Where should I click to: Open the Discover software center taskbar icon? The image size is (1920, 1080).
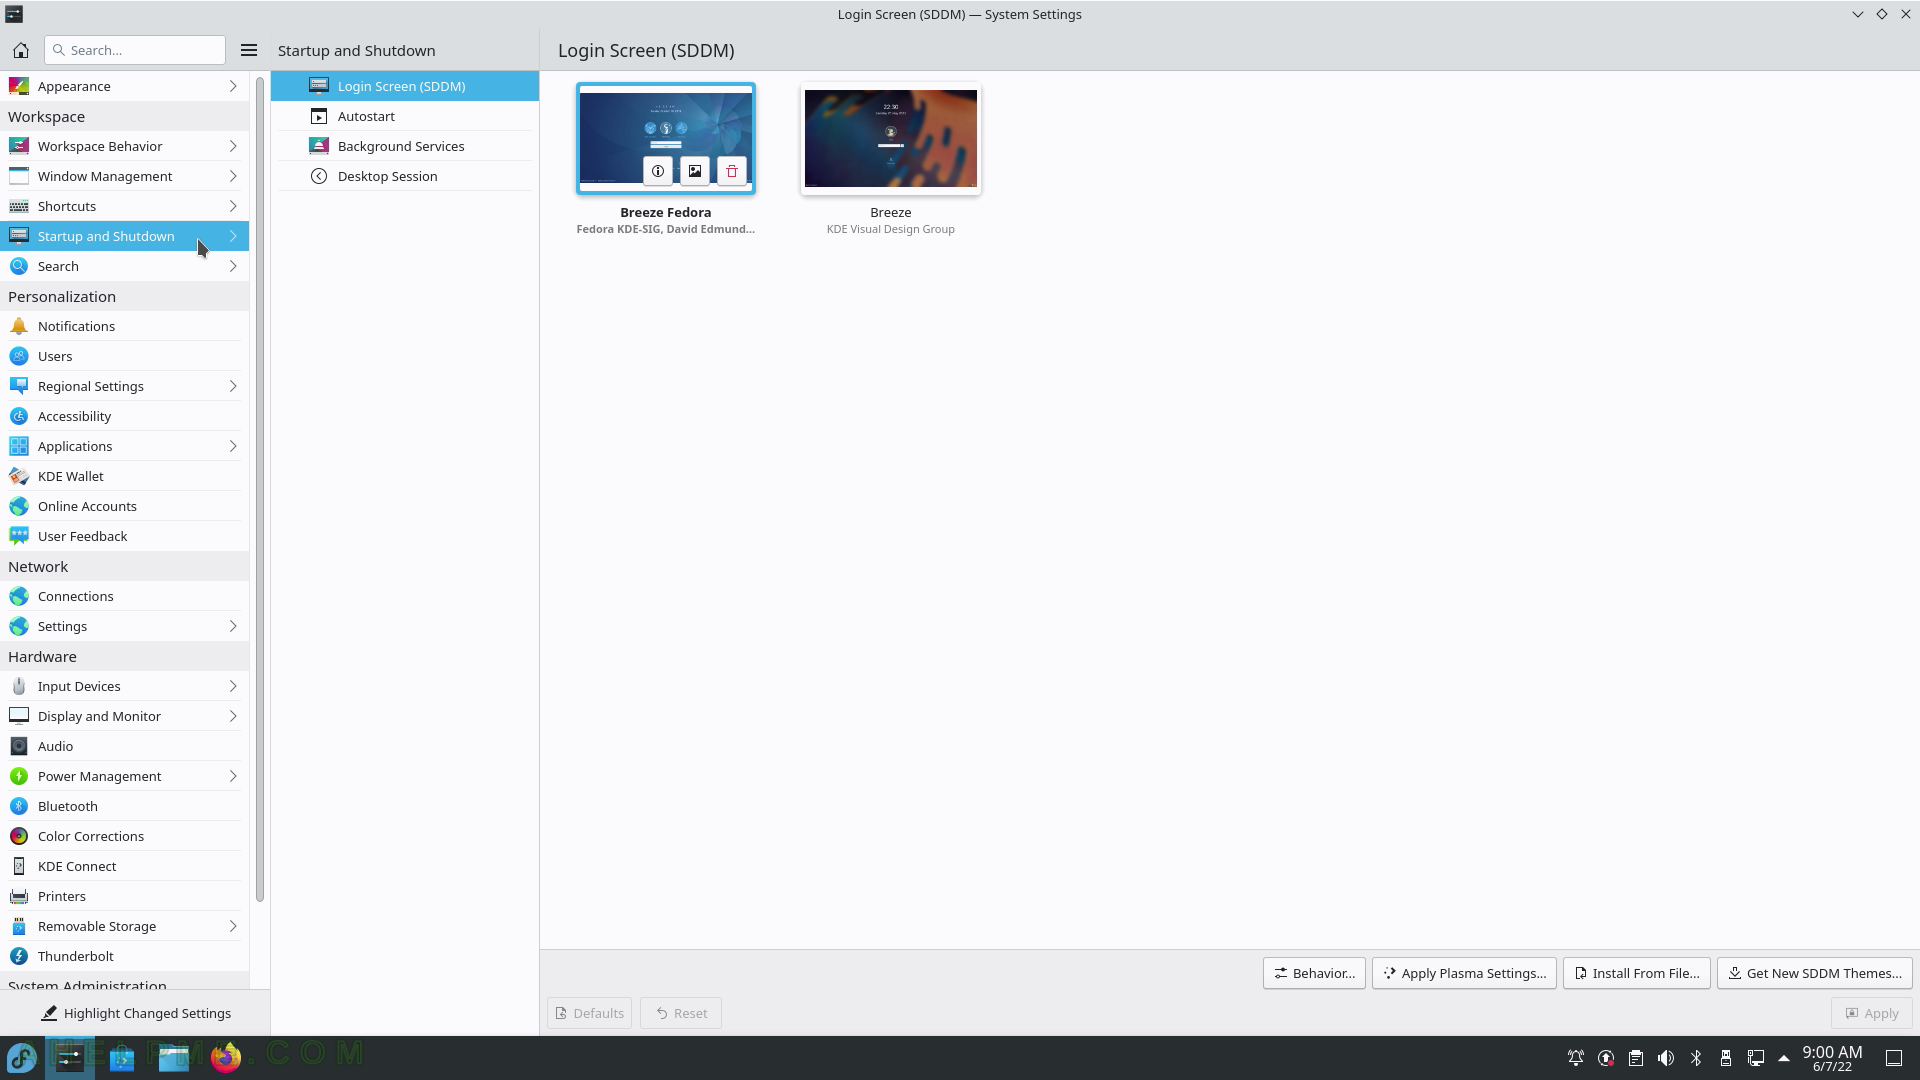(122, 1057)
